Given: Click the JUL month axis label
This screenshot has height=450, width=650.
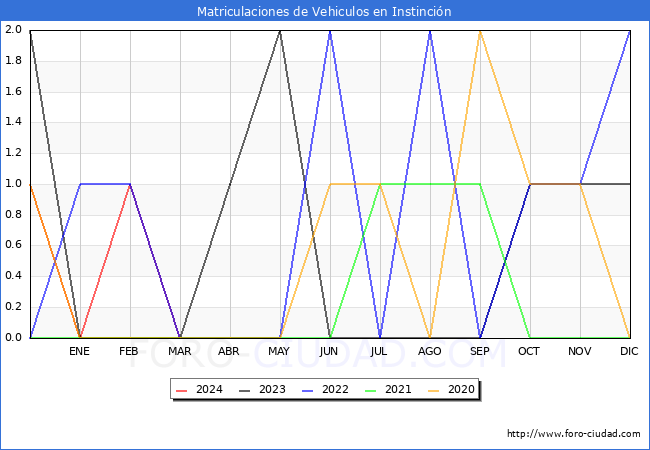Looking at the screenshot, I should click(x=379, y=351).
